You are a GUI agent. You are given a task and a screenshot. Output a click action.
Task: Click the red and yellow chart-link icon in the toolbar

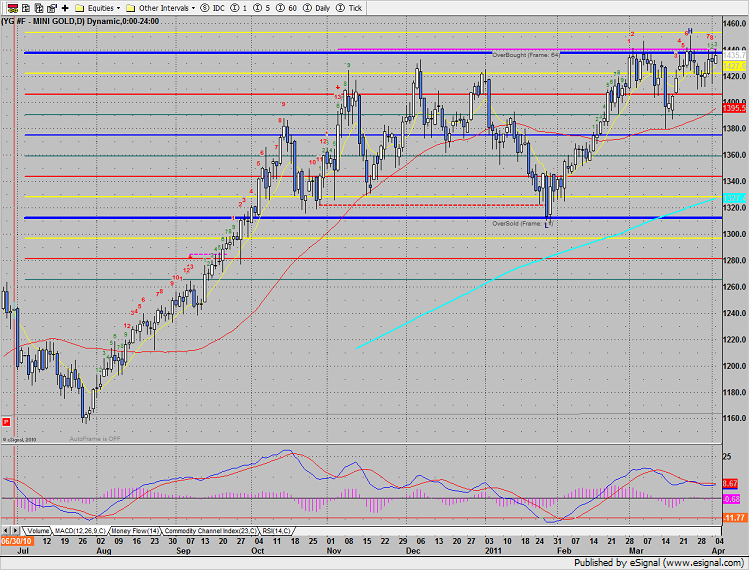13,8
